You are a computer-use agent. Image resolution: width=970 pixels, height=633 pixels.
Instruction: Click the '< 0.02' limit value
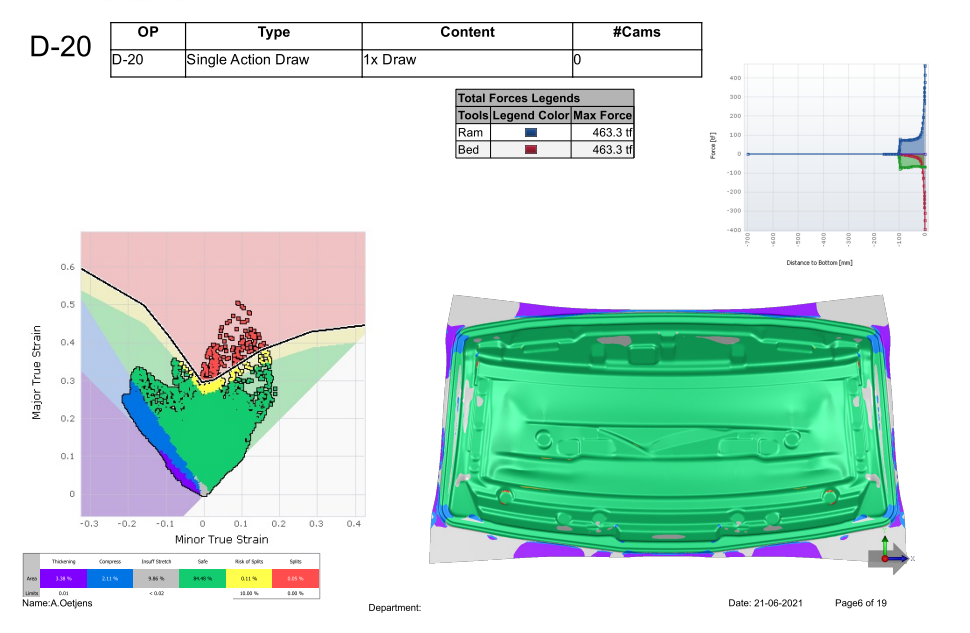tap(157, 593)
